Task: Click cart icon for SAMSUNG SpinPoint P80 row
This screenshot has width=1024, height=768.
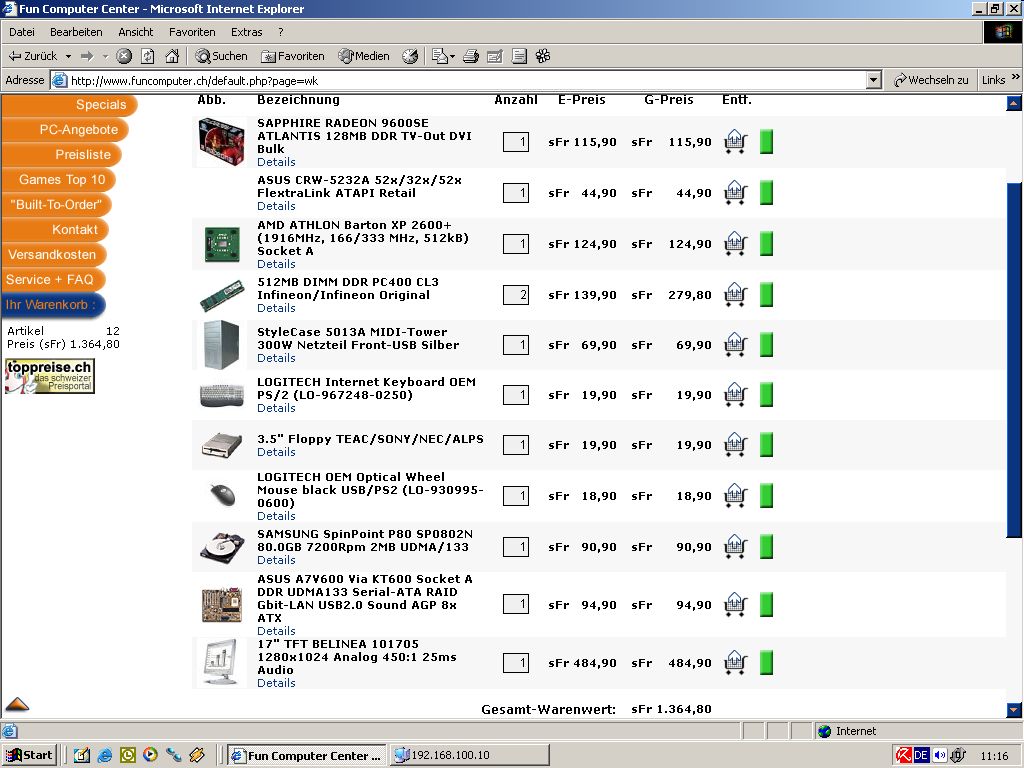Action: (x=736, y=547)
